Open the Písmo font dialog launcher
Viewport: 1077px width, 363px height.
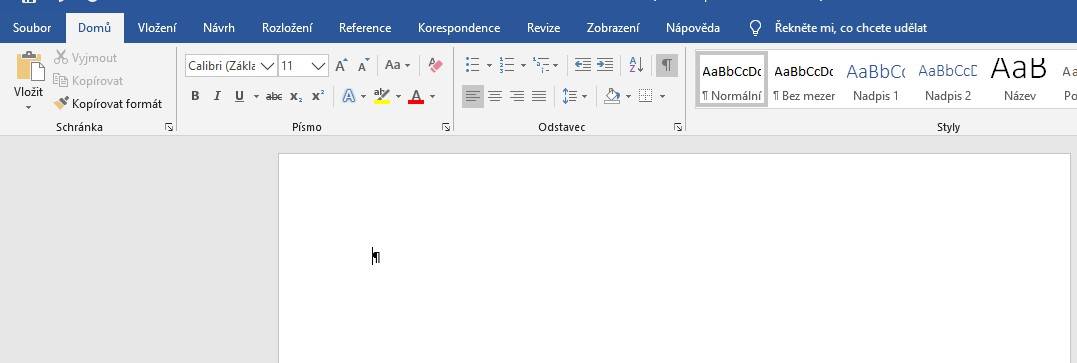pyautogui.click(x=446, y=127)
